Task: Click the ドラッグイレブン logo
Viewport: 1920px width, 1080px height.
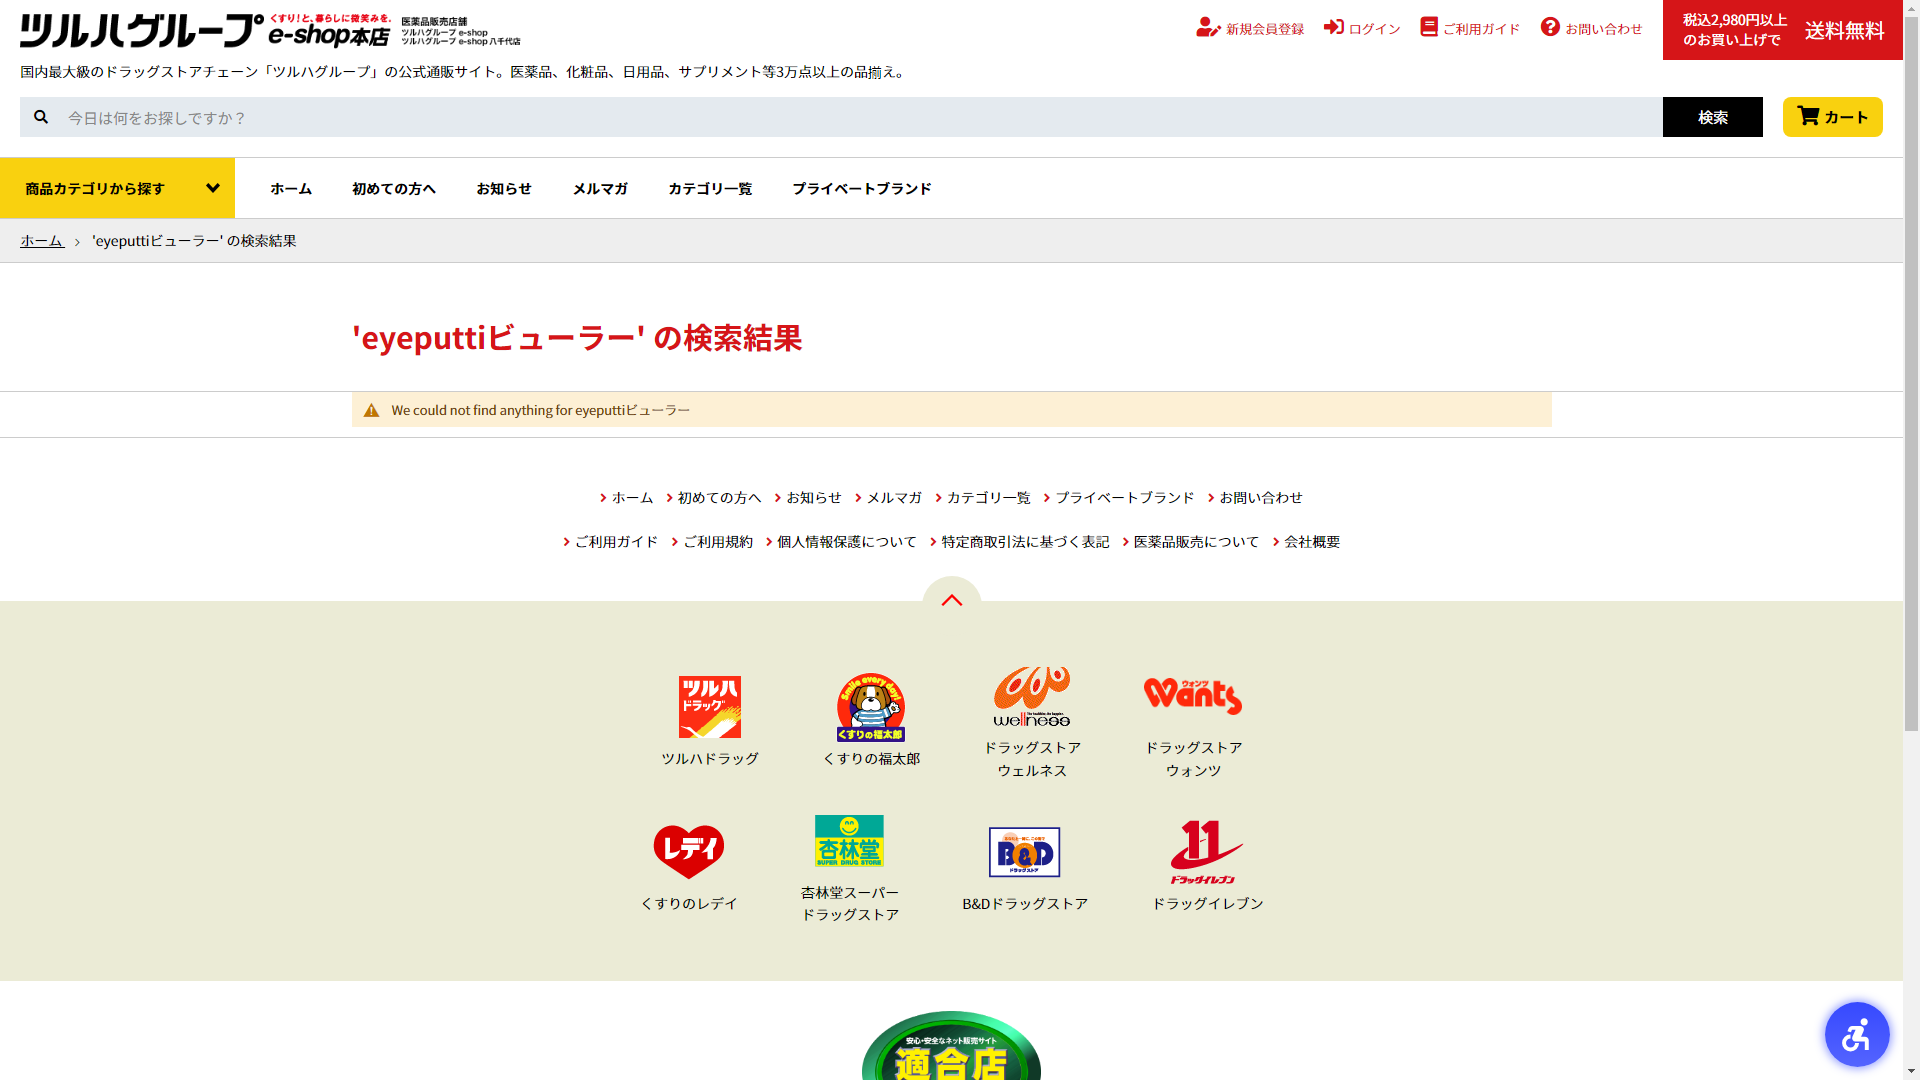Action: click(x=1206, y=852)
